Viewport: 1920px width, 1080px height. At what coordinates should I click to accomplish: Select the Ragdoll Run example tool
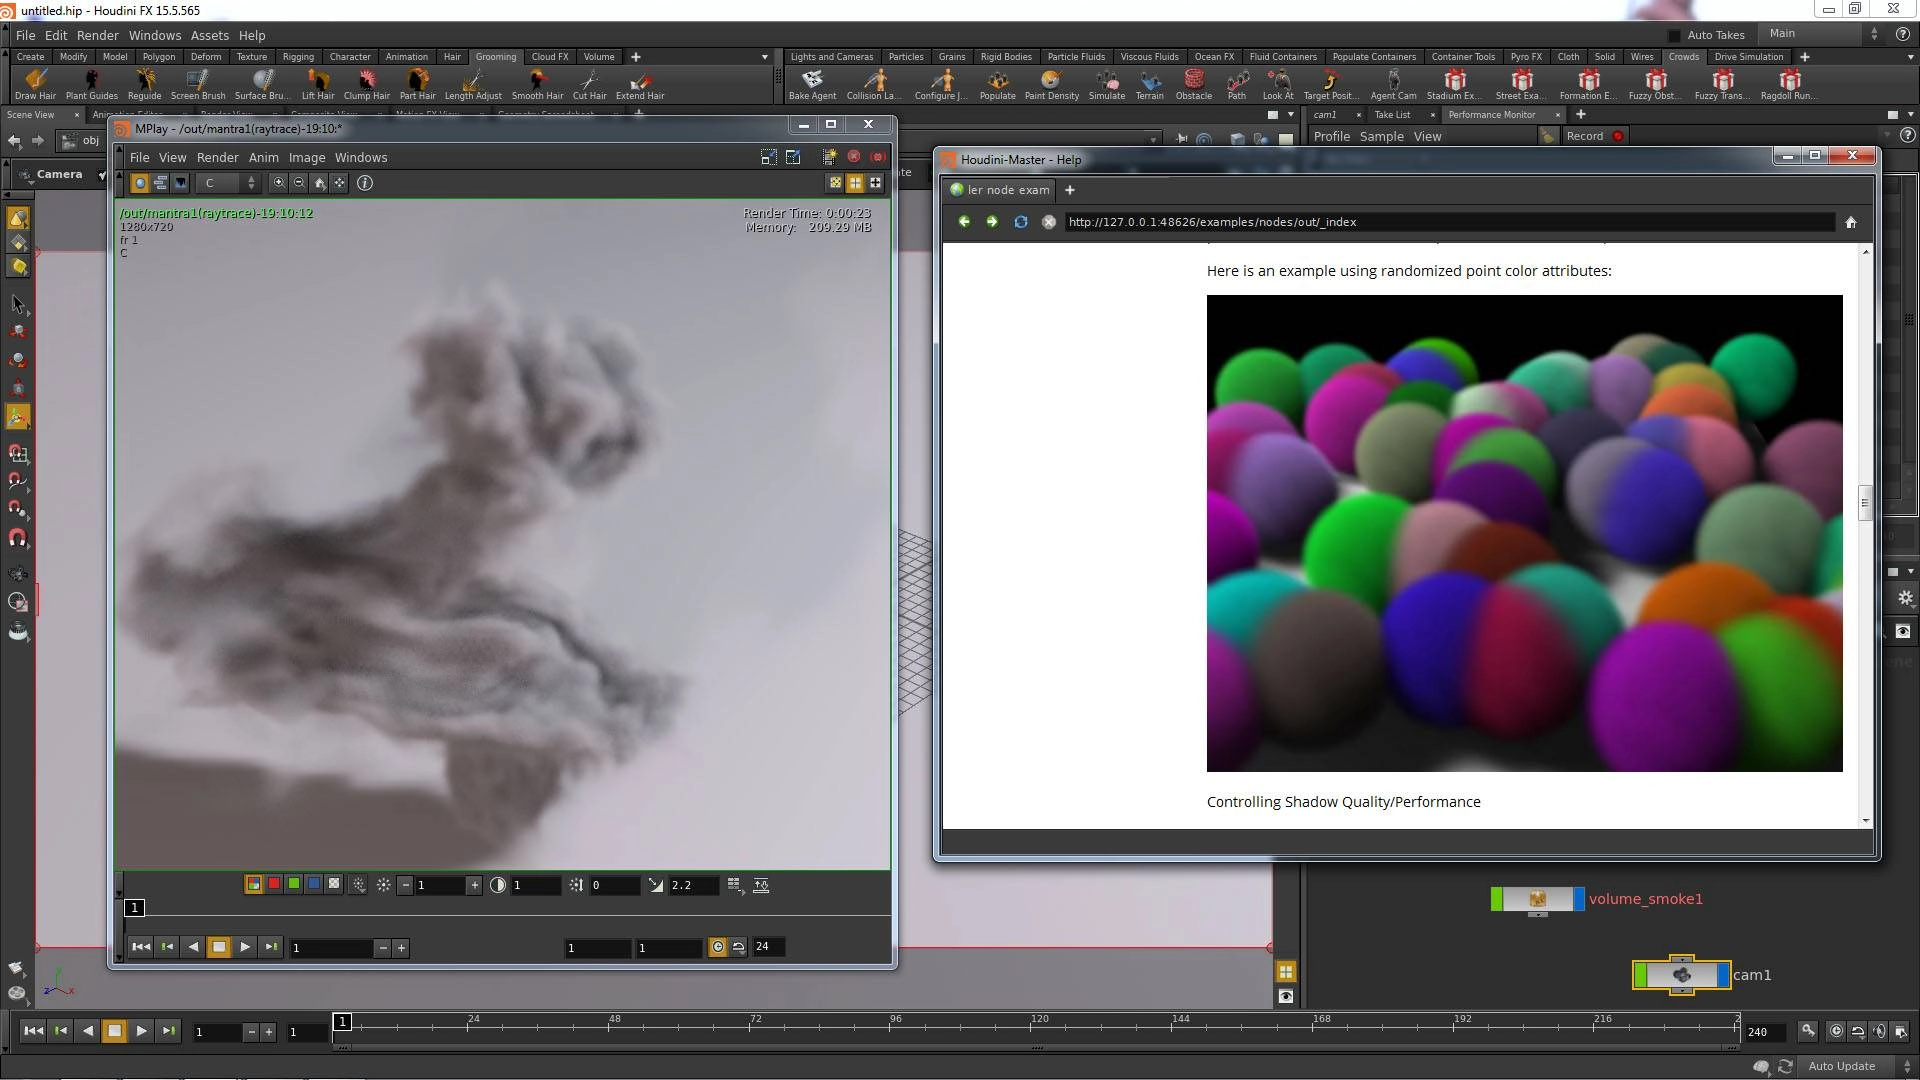(1788, 84)
